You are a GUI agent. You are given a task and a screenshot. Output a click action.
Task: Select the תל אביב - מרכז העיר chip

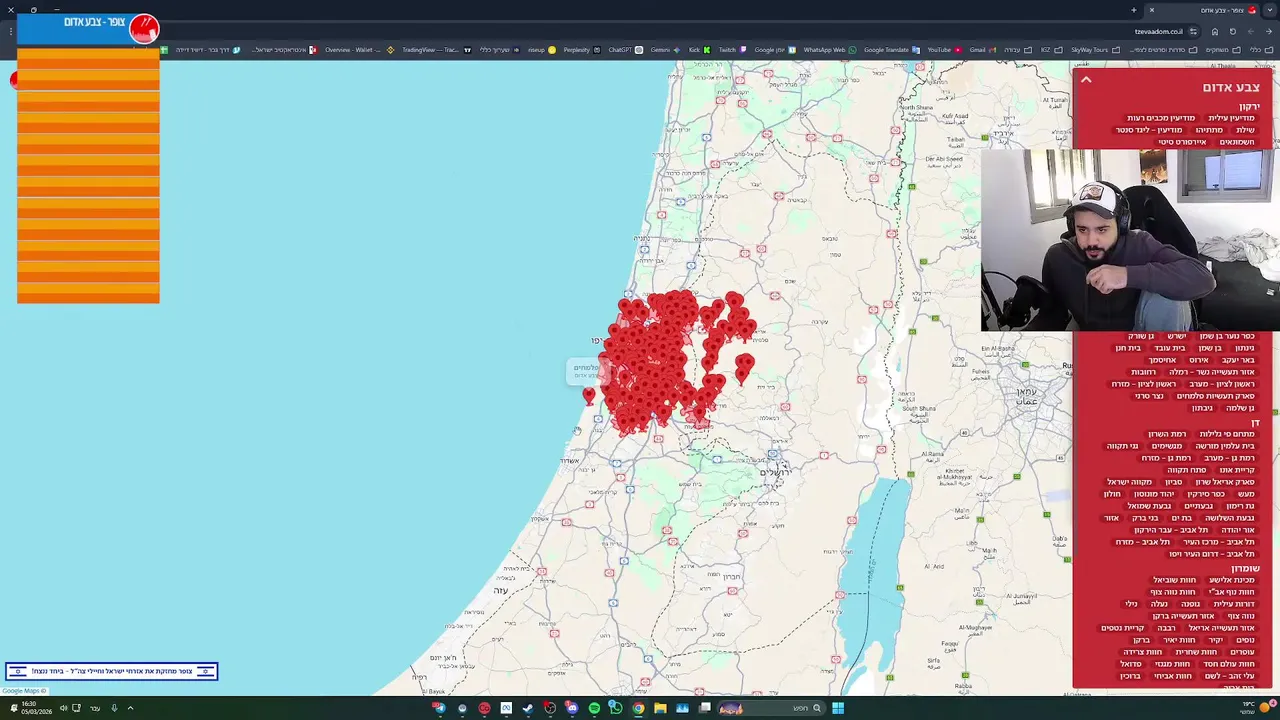point(1219,542)
